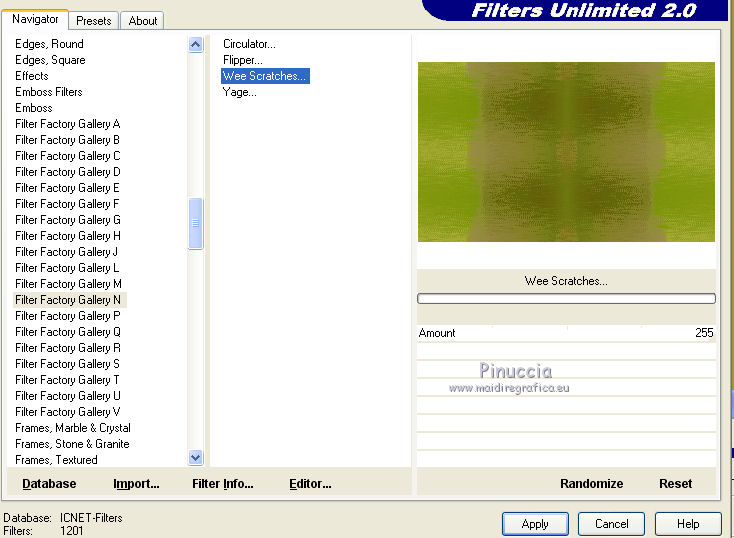Select Filter Factory Gallery N

pyautogui.click(x=70, y=300)
